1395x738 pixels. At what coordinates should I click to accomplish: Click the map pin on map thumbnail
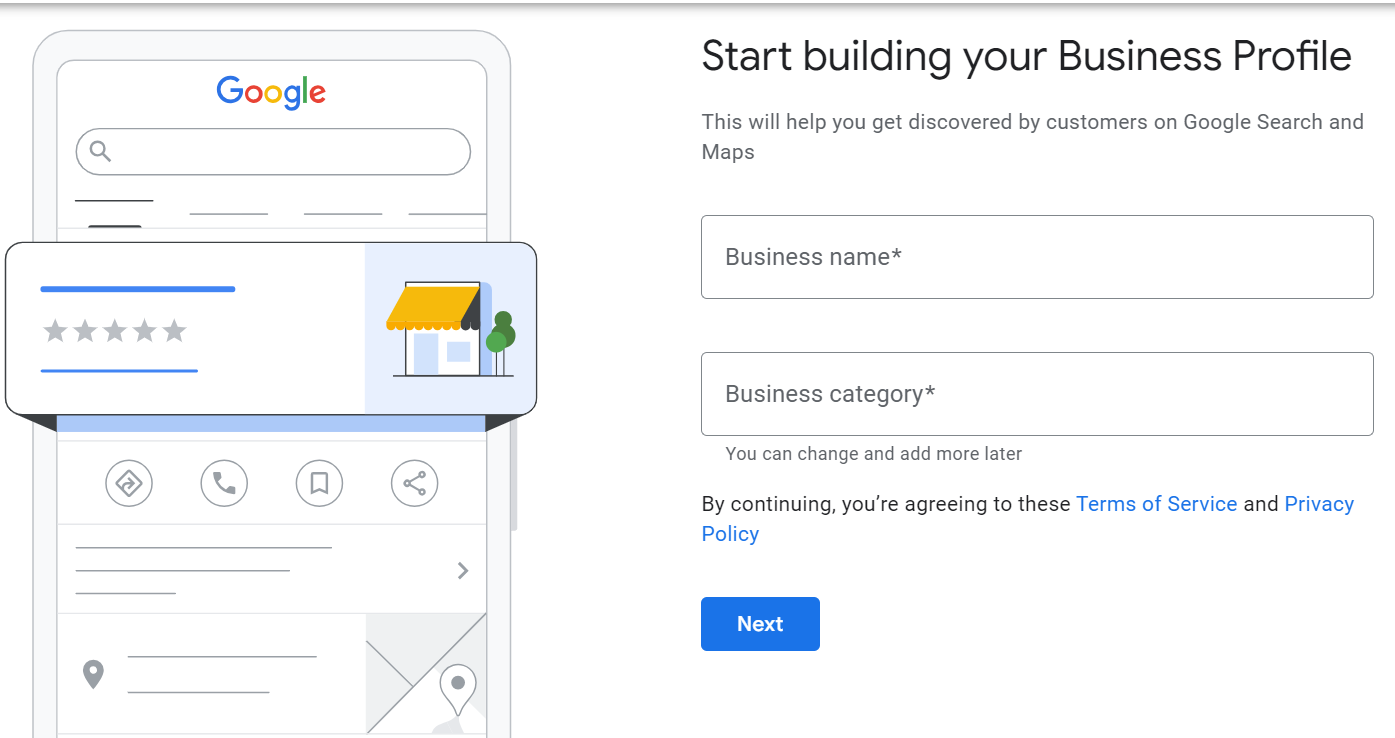pyautogui.click(x=458, y=690)
